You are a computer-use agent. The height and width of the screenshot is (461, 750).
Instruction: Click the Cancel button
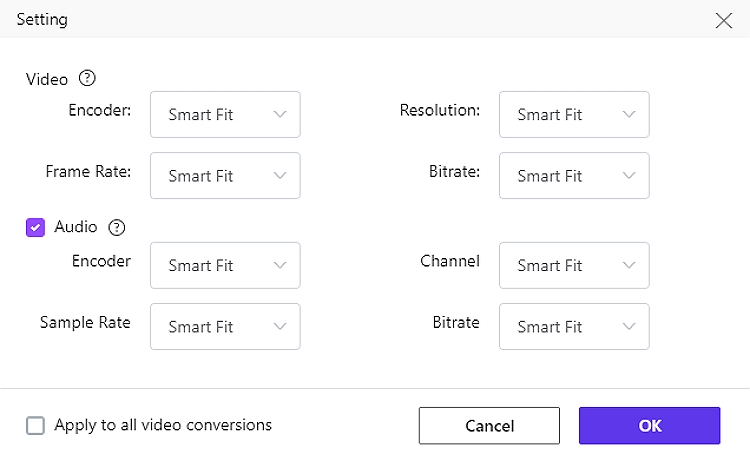coord(489,426)
